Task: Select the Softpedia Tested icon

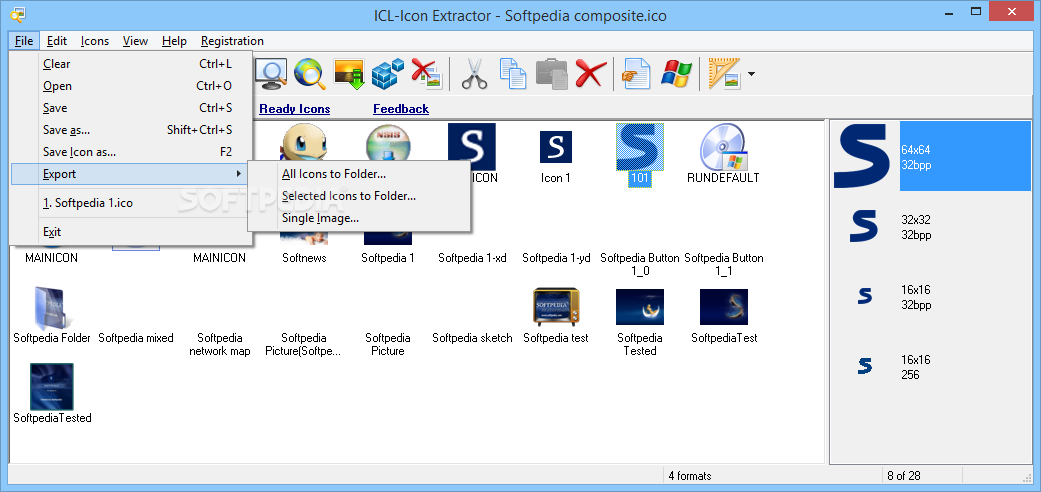Action: pyautogui.click(x=640, y=307)
